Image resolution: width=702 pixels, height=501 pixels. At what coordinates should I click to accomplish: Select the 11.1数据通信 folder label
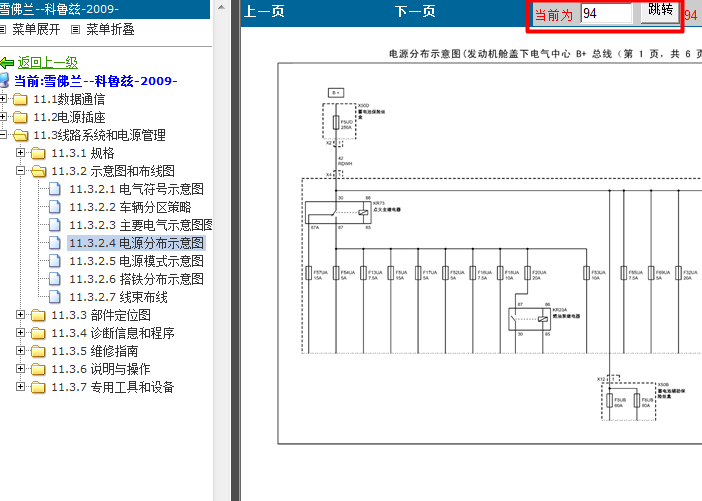[x=69, y=99]
